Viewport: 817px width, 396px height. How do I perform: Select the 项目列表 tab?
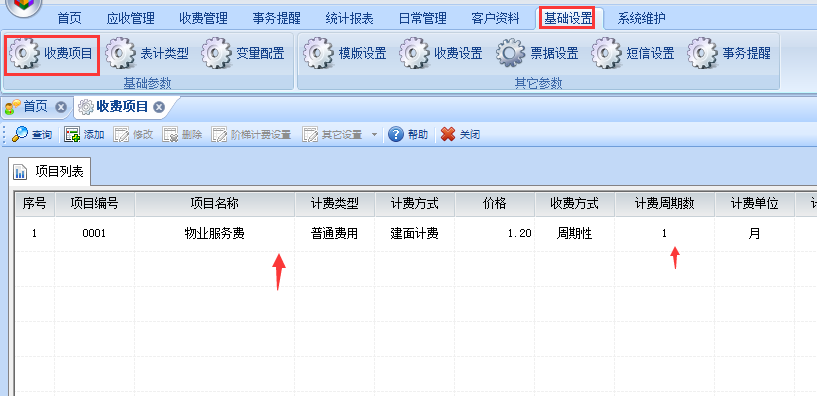coord(50,171)
